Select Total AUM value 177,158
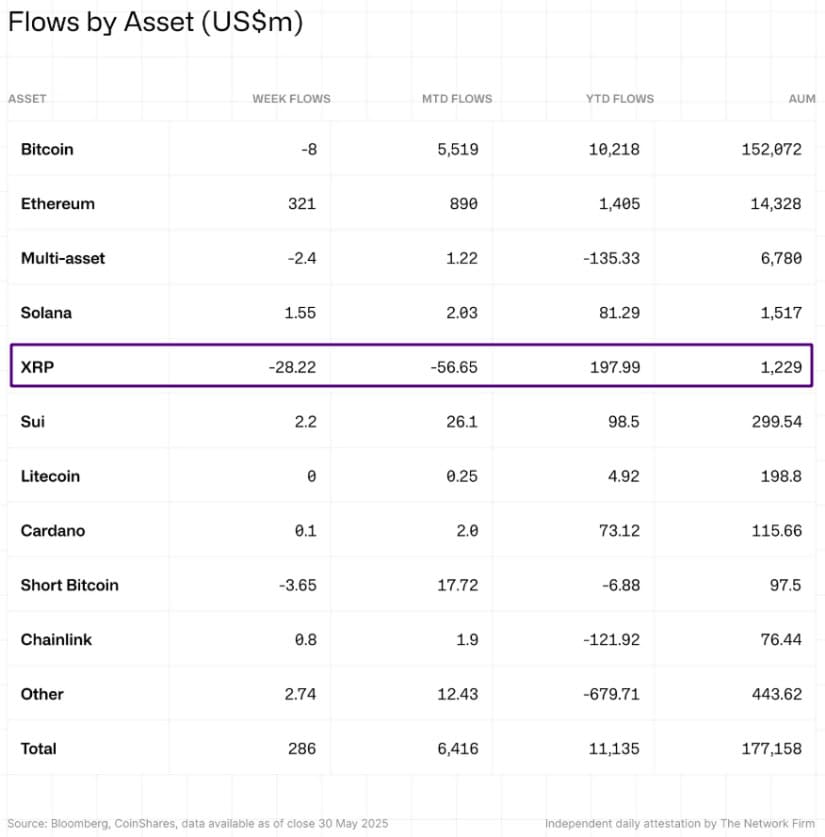This screenshot has height=837, width=825. pos(772,749)
